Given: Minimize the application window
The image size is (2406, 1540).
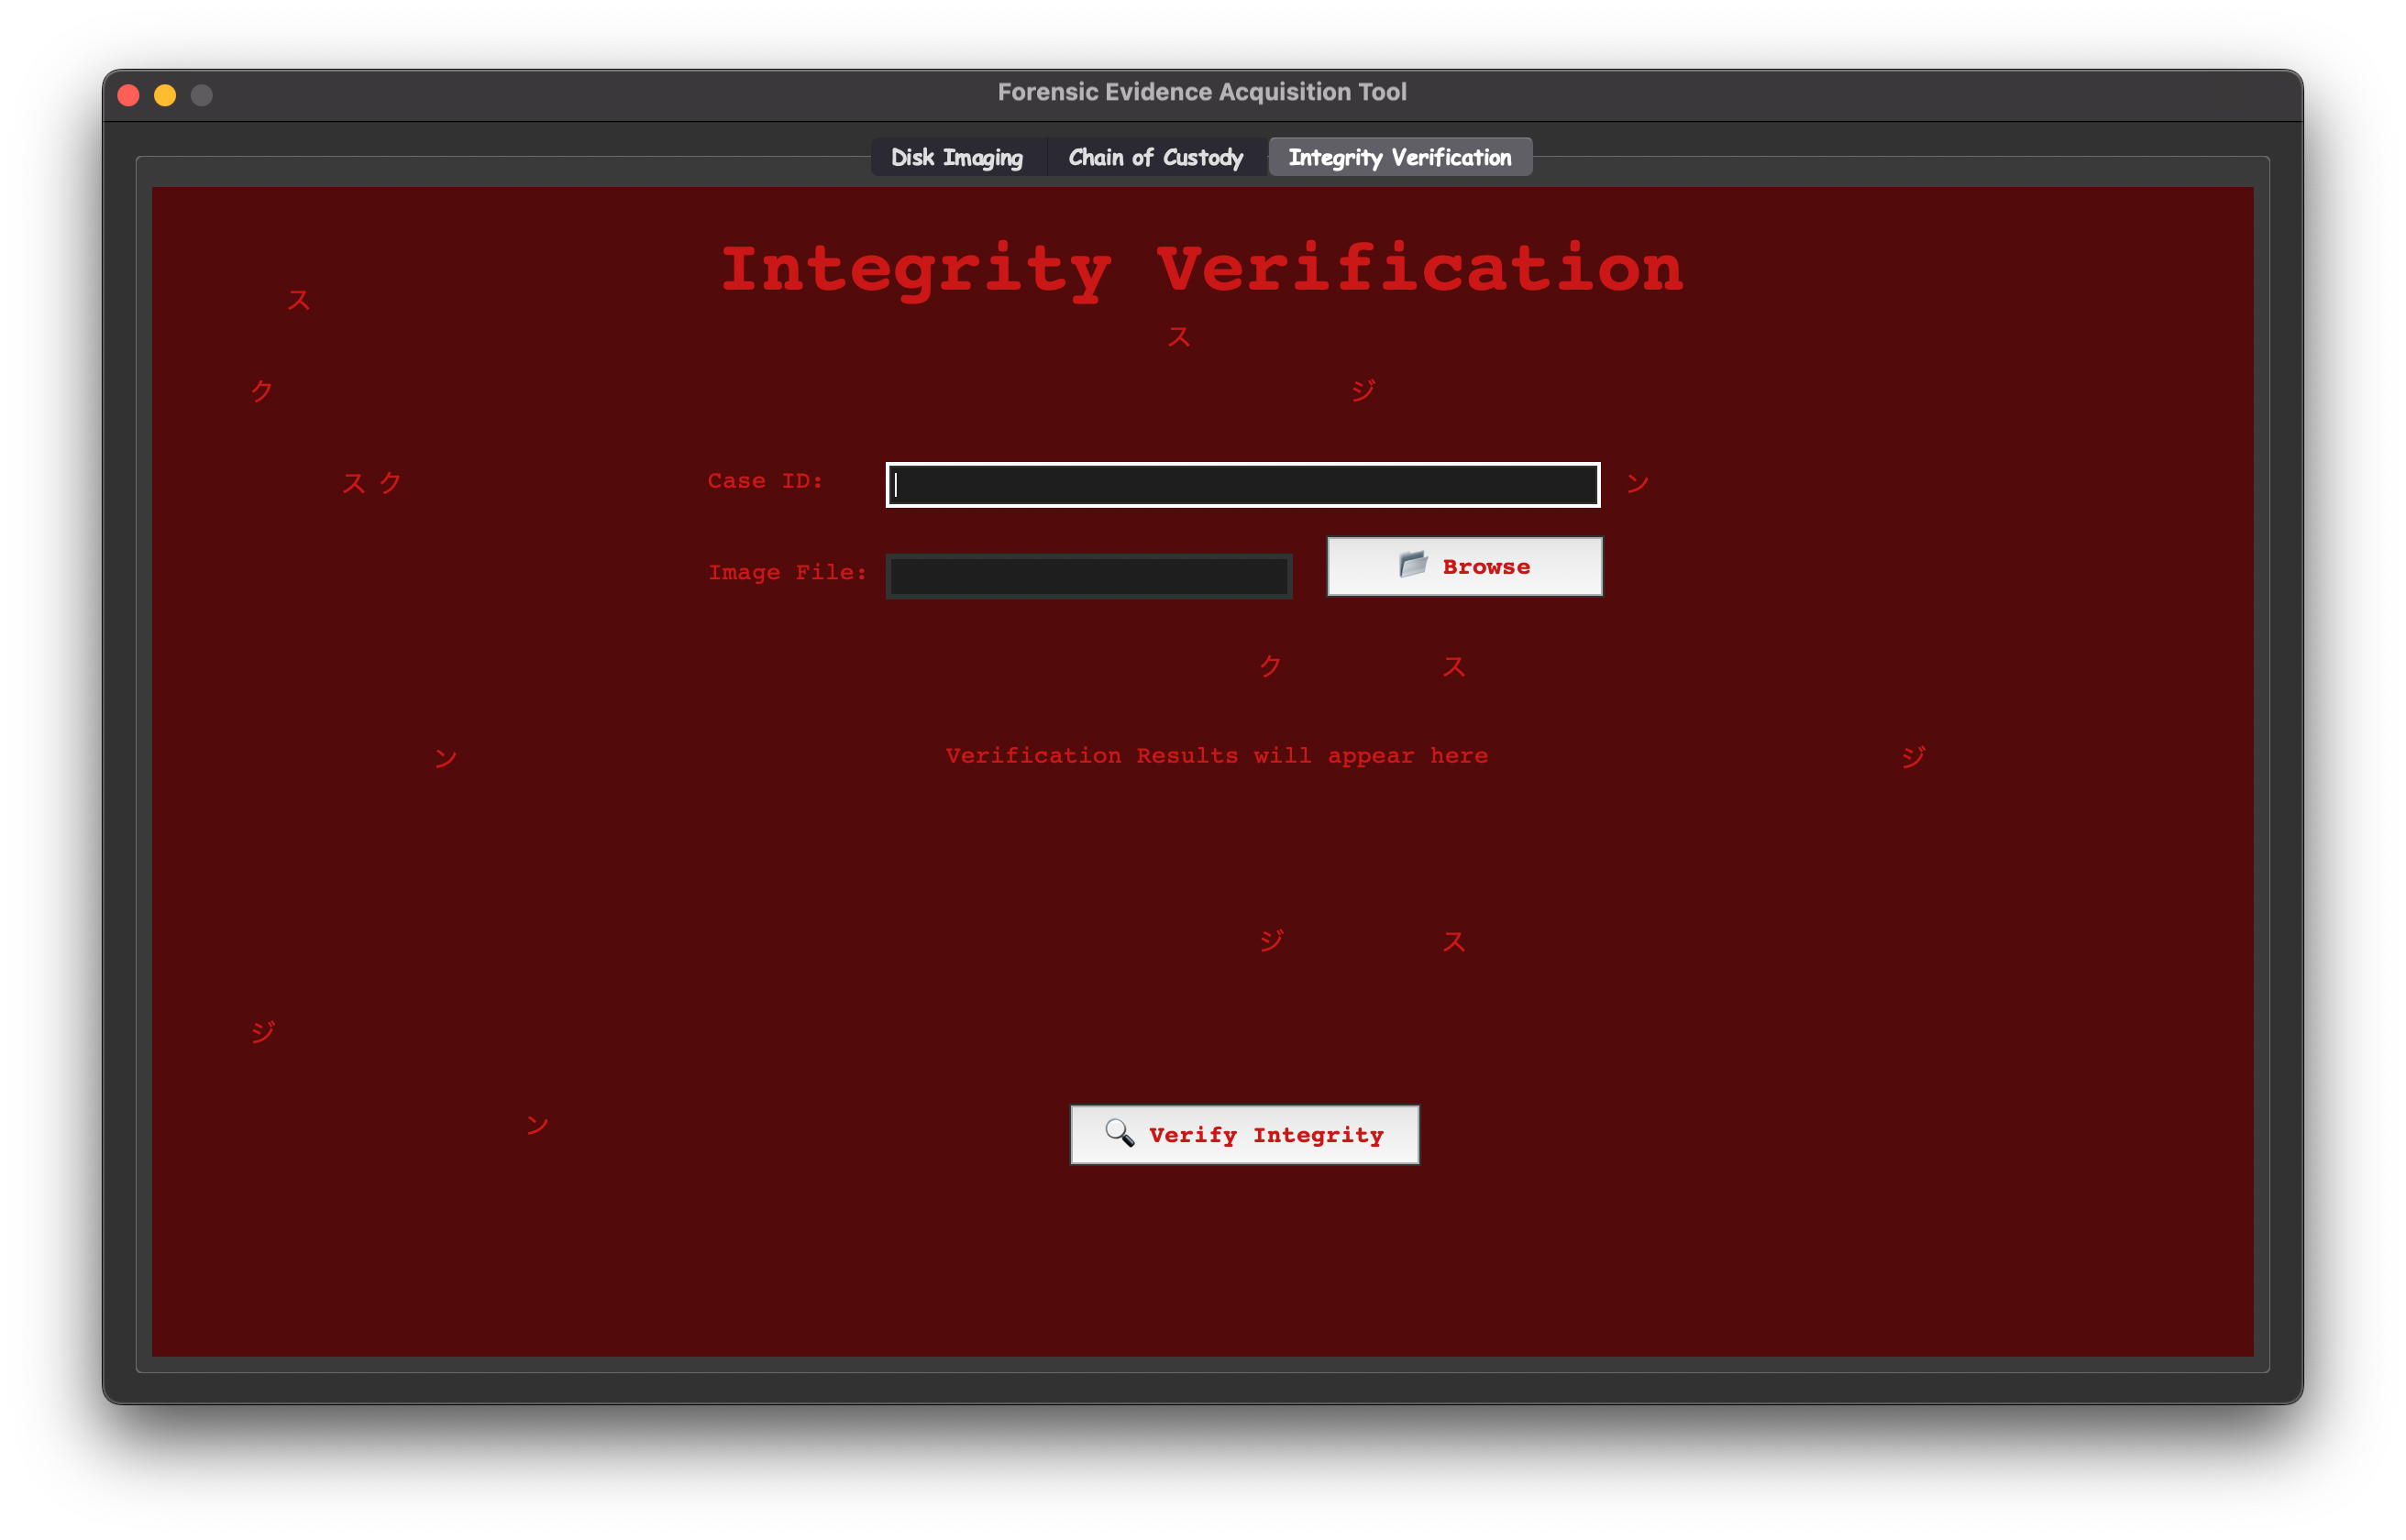Looking at the screenshot, I should pyautogui.click(x=164, y=95).
